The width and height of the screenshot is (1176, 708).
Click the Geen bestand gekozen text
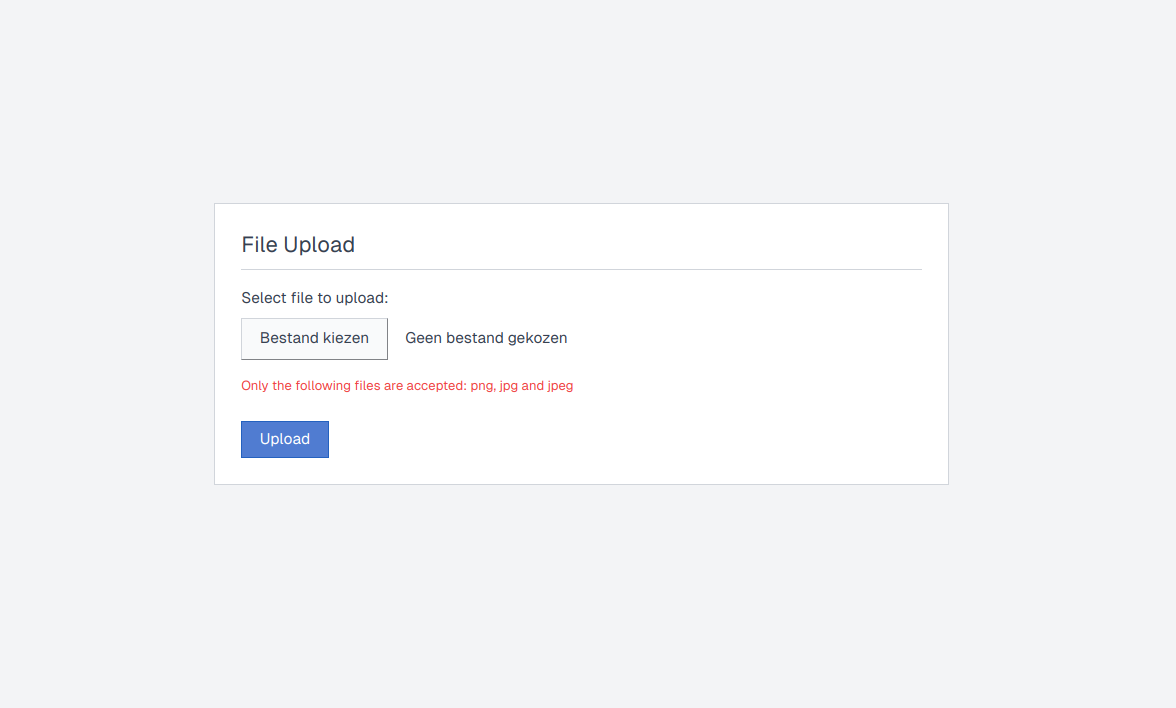486,339
